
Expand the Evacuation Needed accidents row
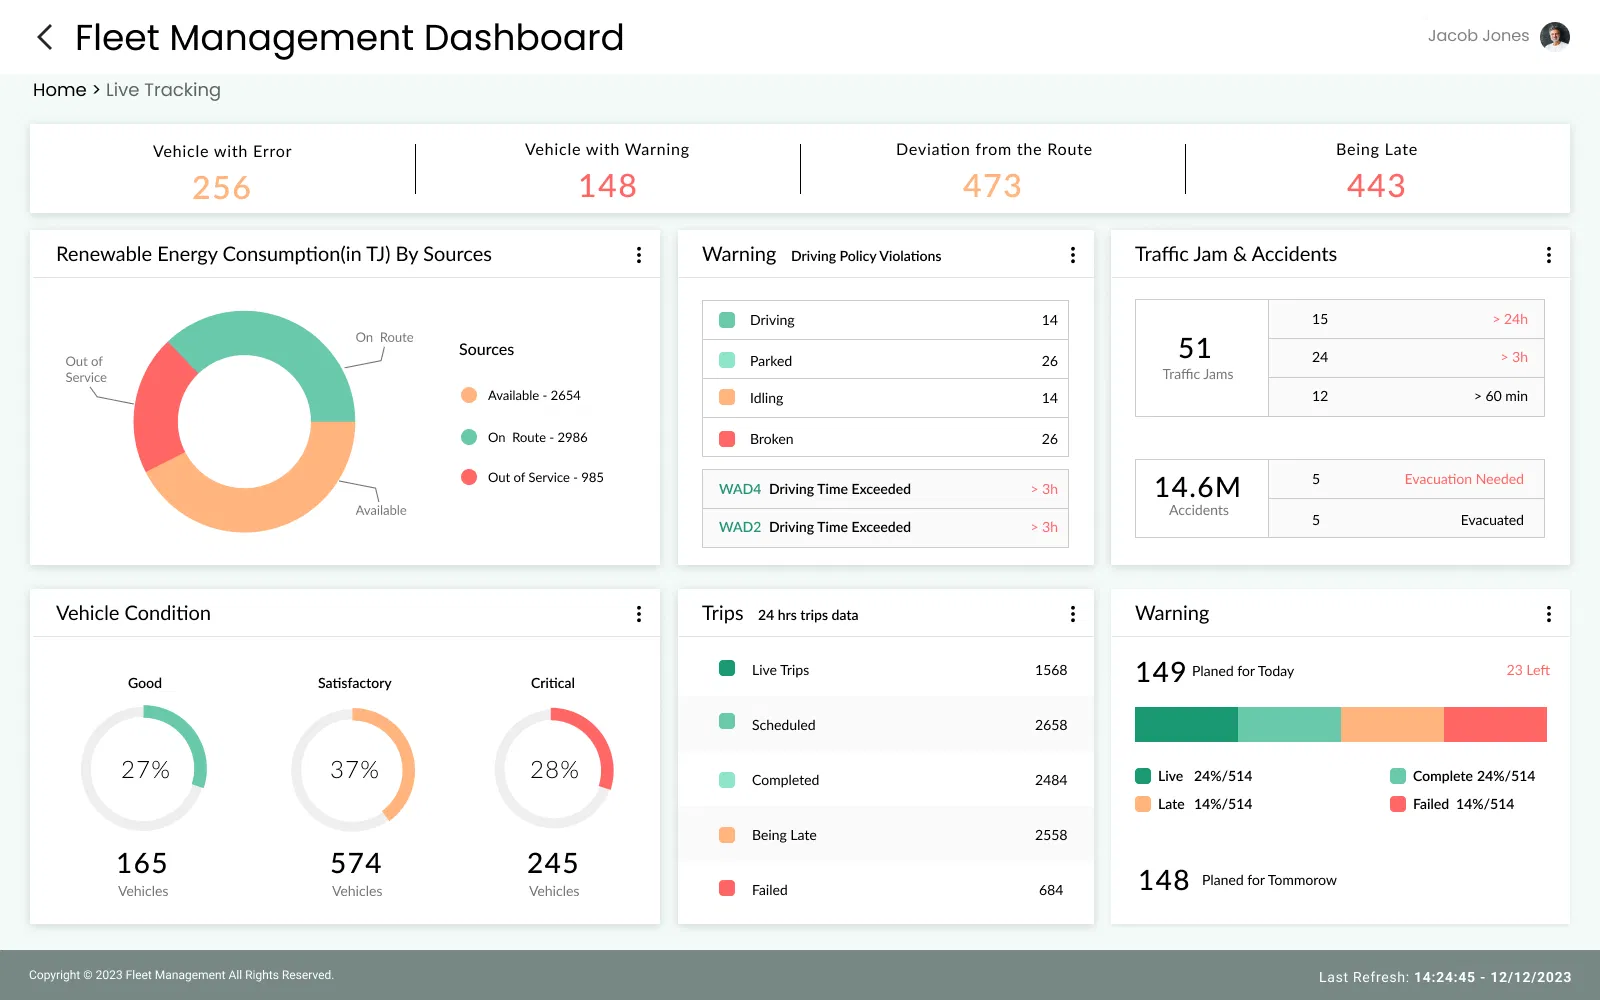1405,479
